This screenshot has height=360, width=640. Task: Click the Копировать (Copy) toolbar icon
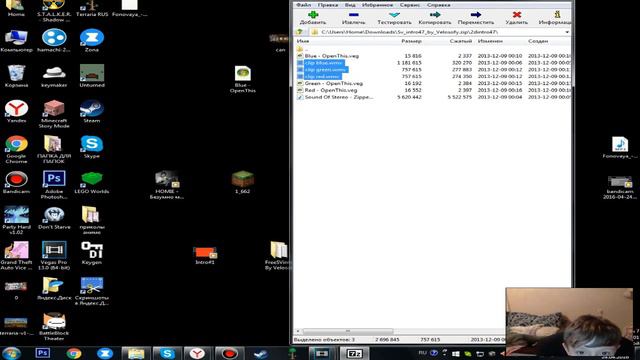[x=435, y=15]
